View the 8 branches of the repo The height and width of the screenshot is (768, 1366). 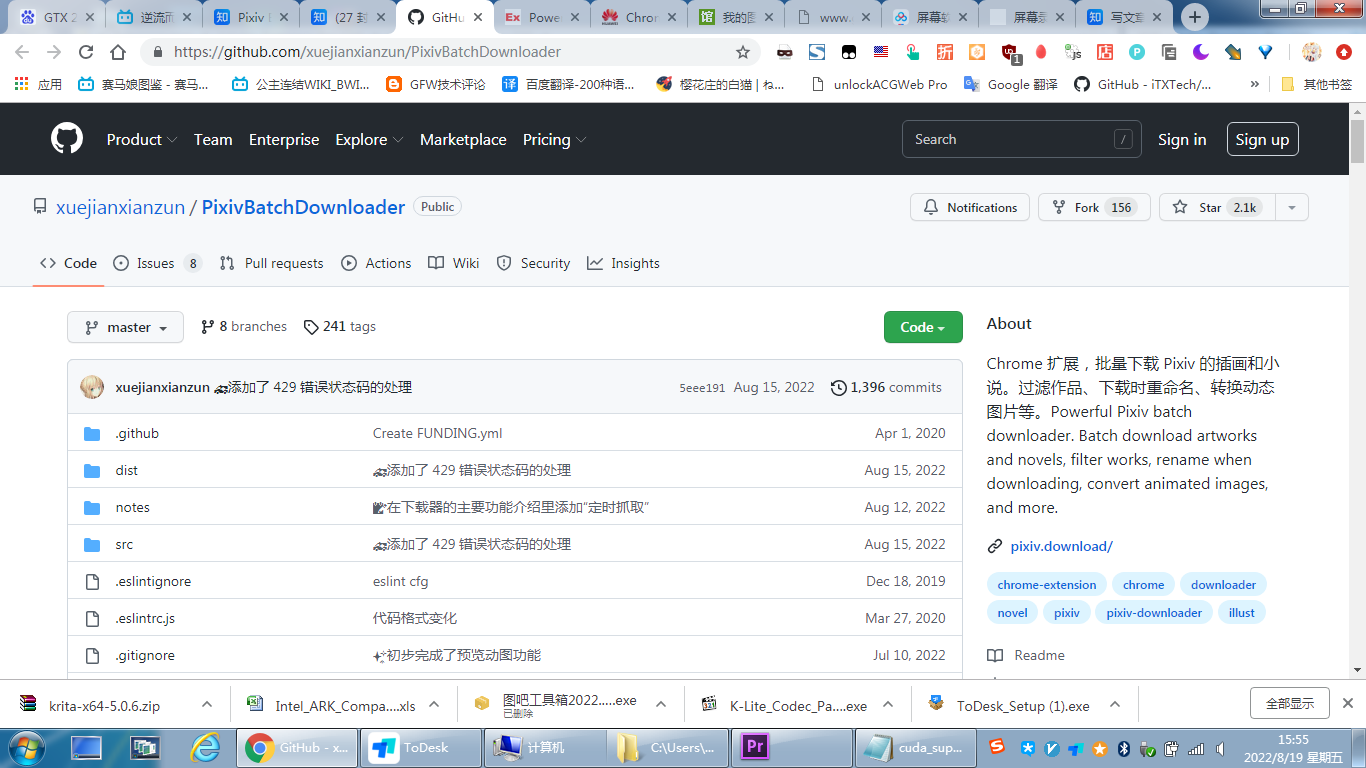(243, 326)
